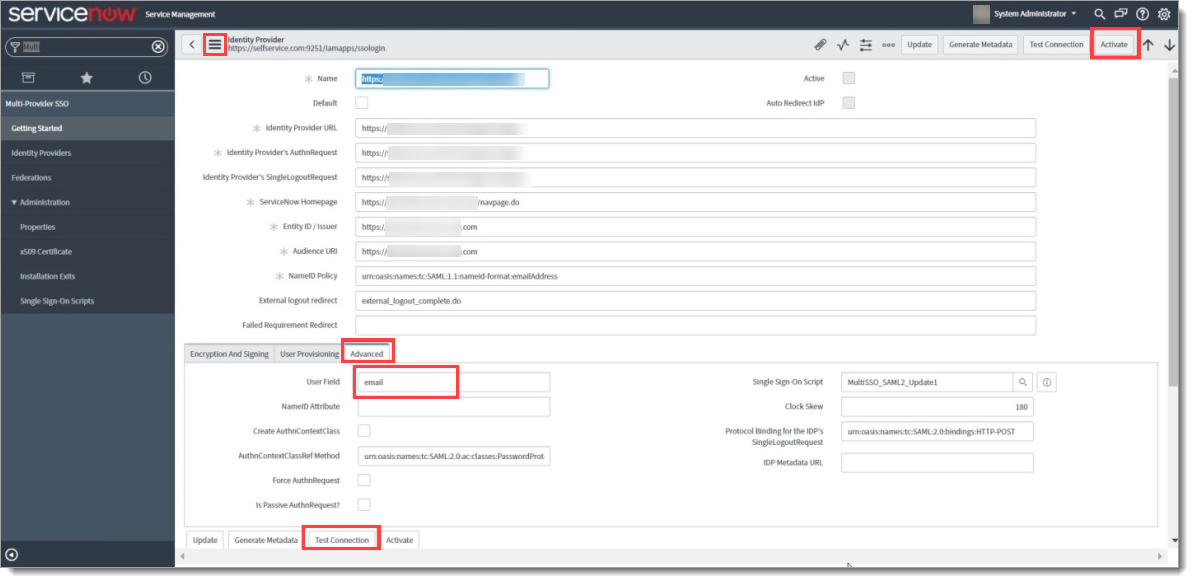Open more options ellipsis in form header

pos(888,45)
